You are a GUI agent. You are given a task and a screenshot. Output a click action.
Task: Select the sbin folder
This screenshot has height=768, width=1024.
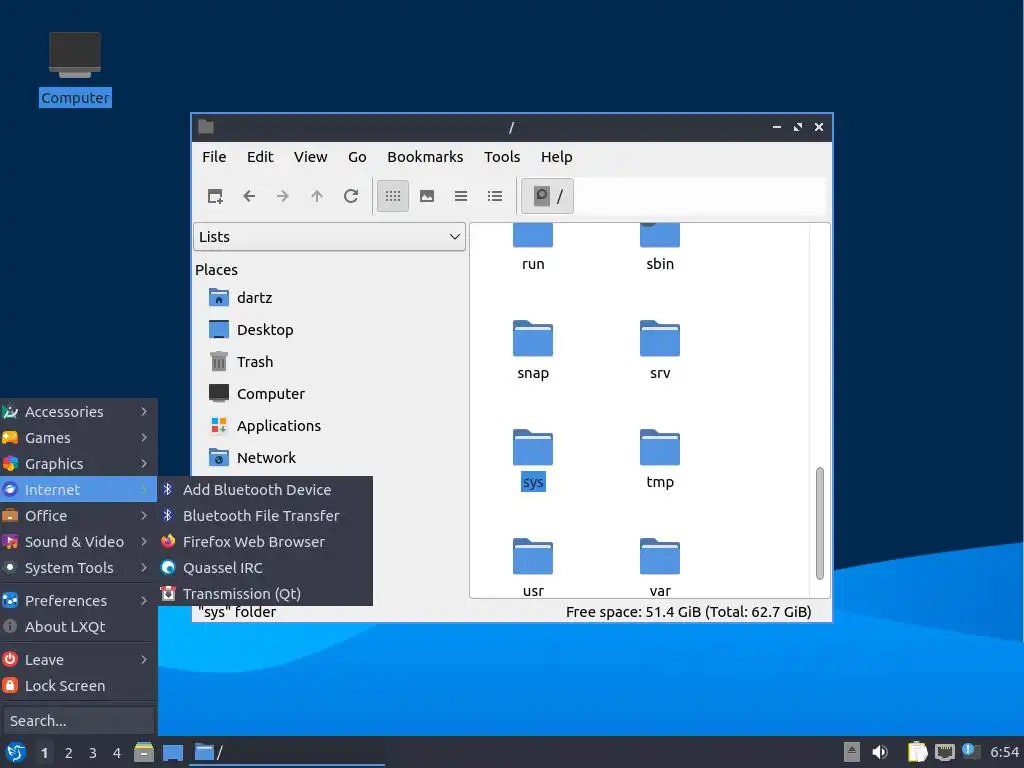point(660,248)
